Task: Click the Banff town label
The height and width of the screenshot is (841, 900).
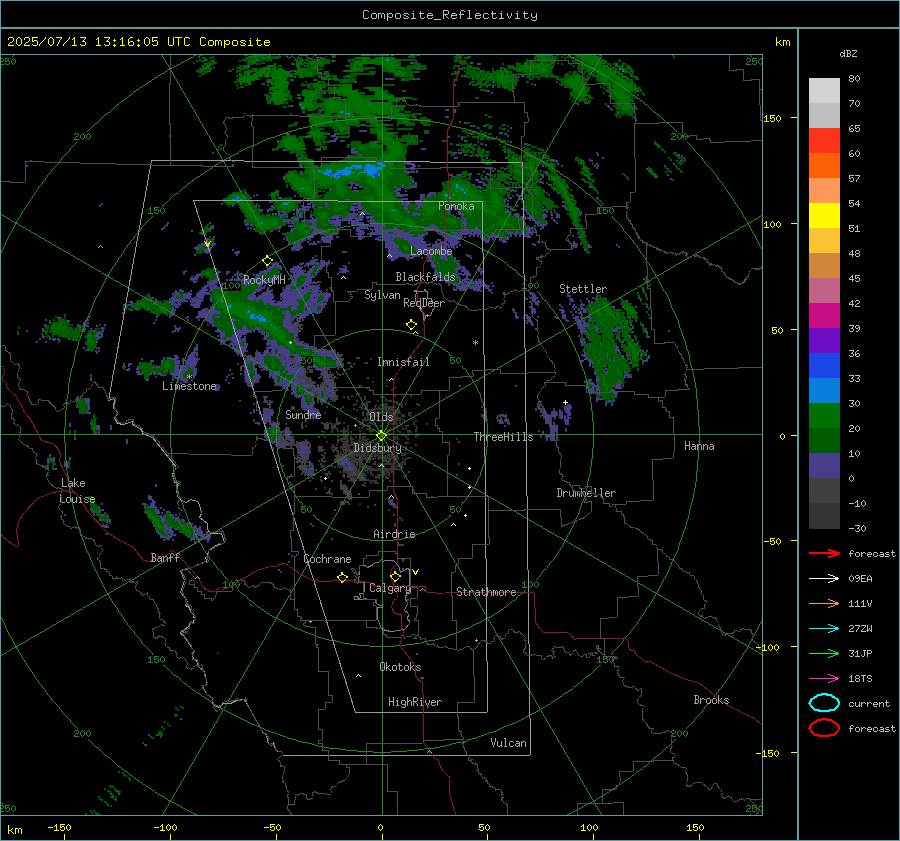Action: tap(165, 557)
